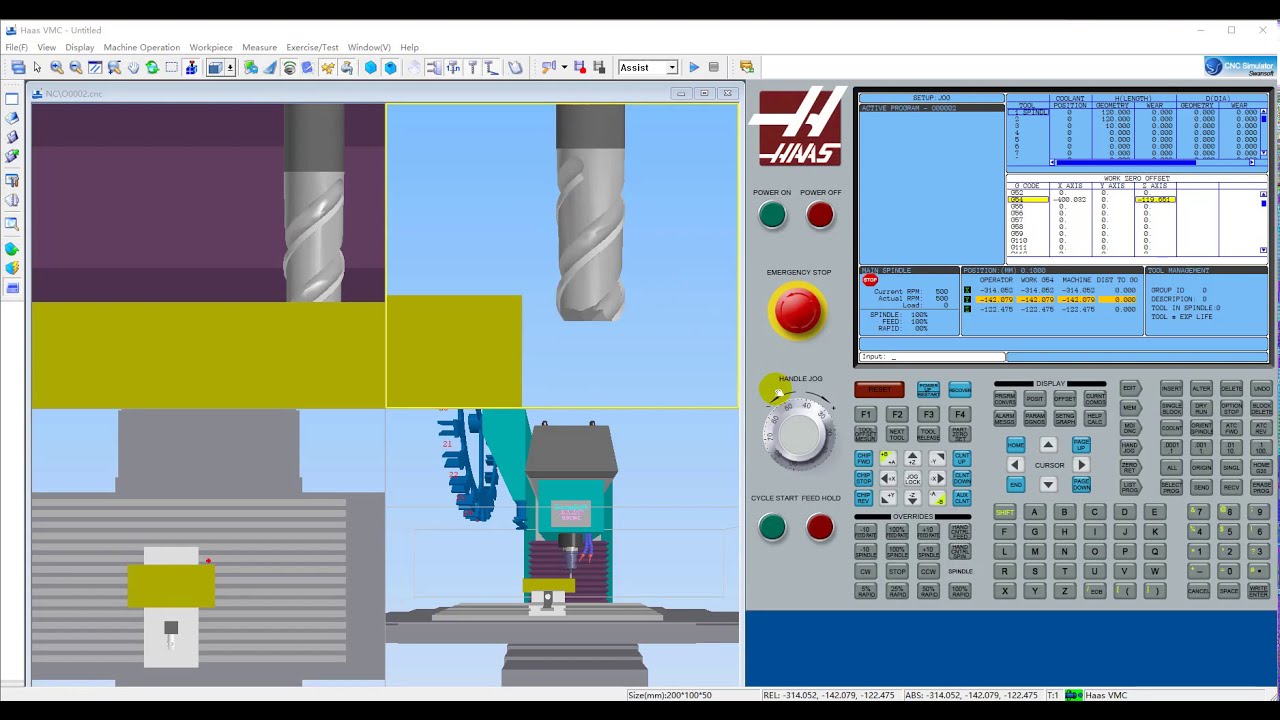Click the JOG LOCK key
The height and width of the screenshot is (720, 1280).
point(912,478)
